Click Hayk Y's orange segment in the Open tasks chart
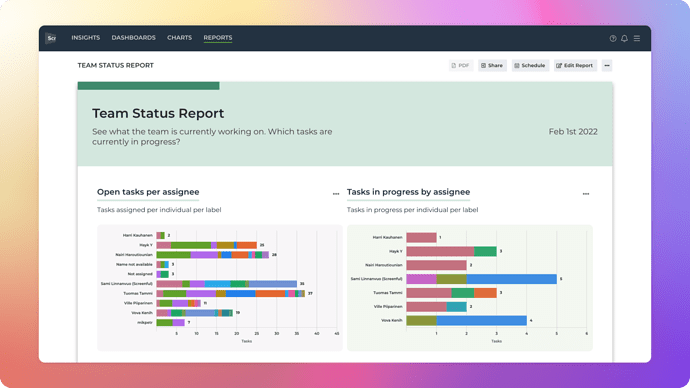Image resolution: width=690 pixels, height=388 pixels. coord(247,245)
